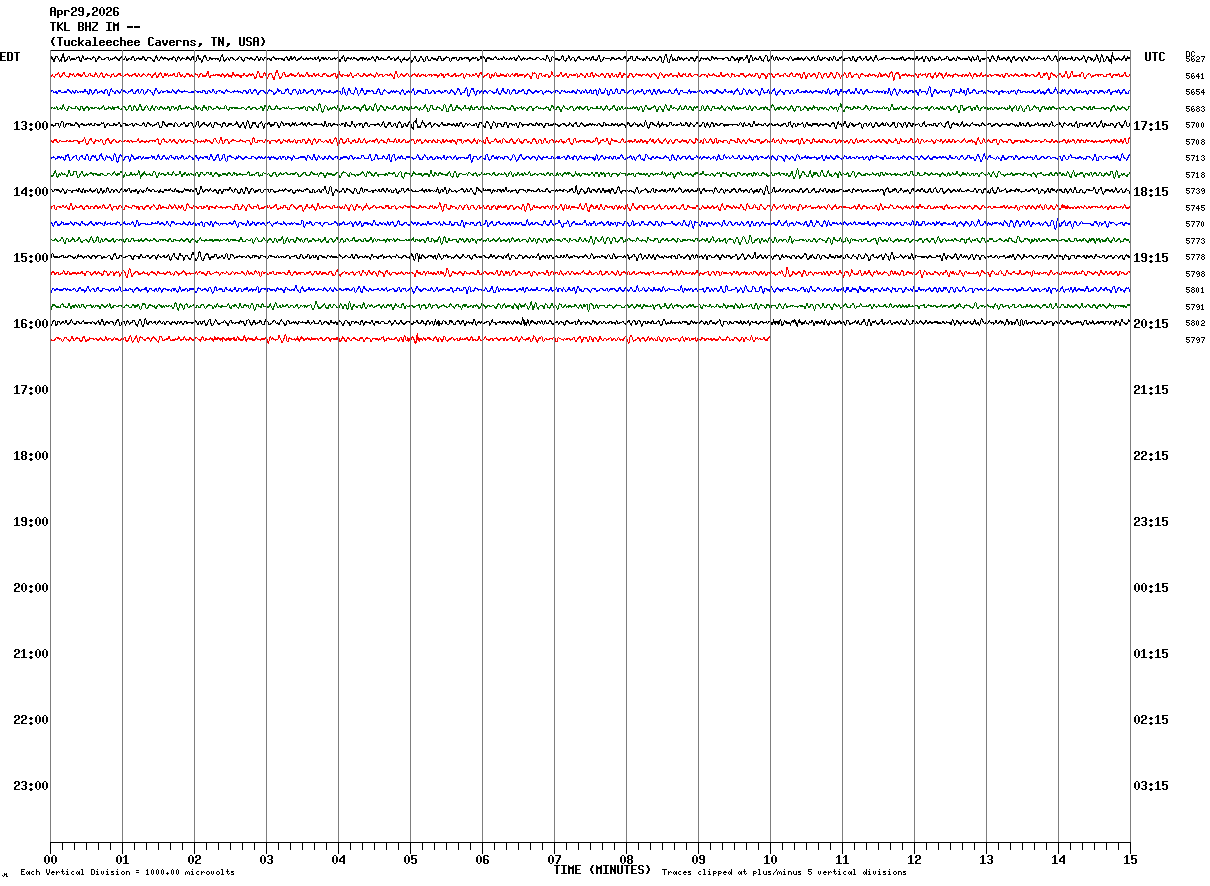Click the DC offset value 5770
This screenshot has width=1210, height=886.
pyautogui.click(x=1195, y=225)
